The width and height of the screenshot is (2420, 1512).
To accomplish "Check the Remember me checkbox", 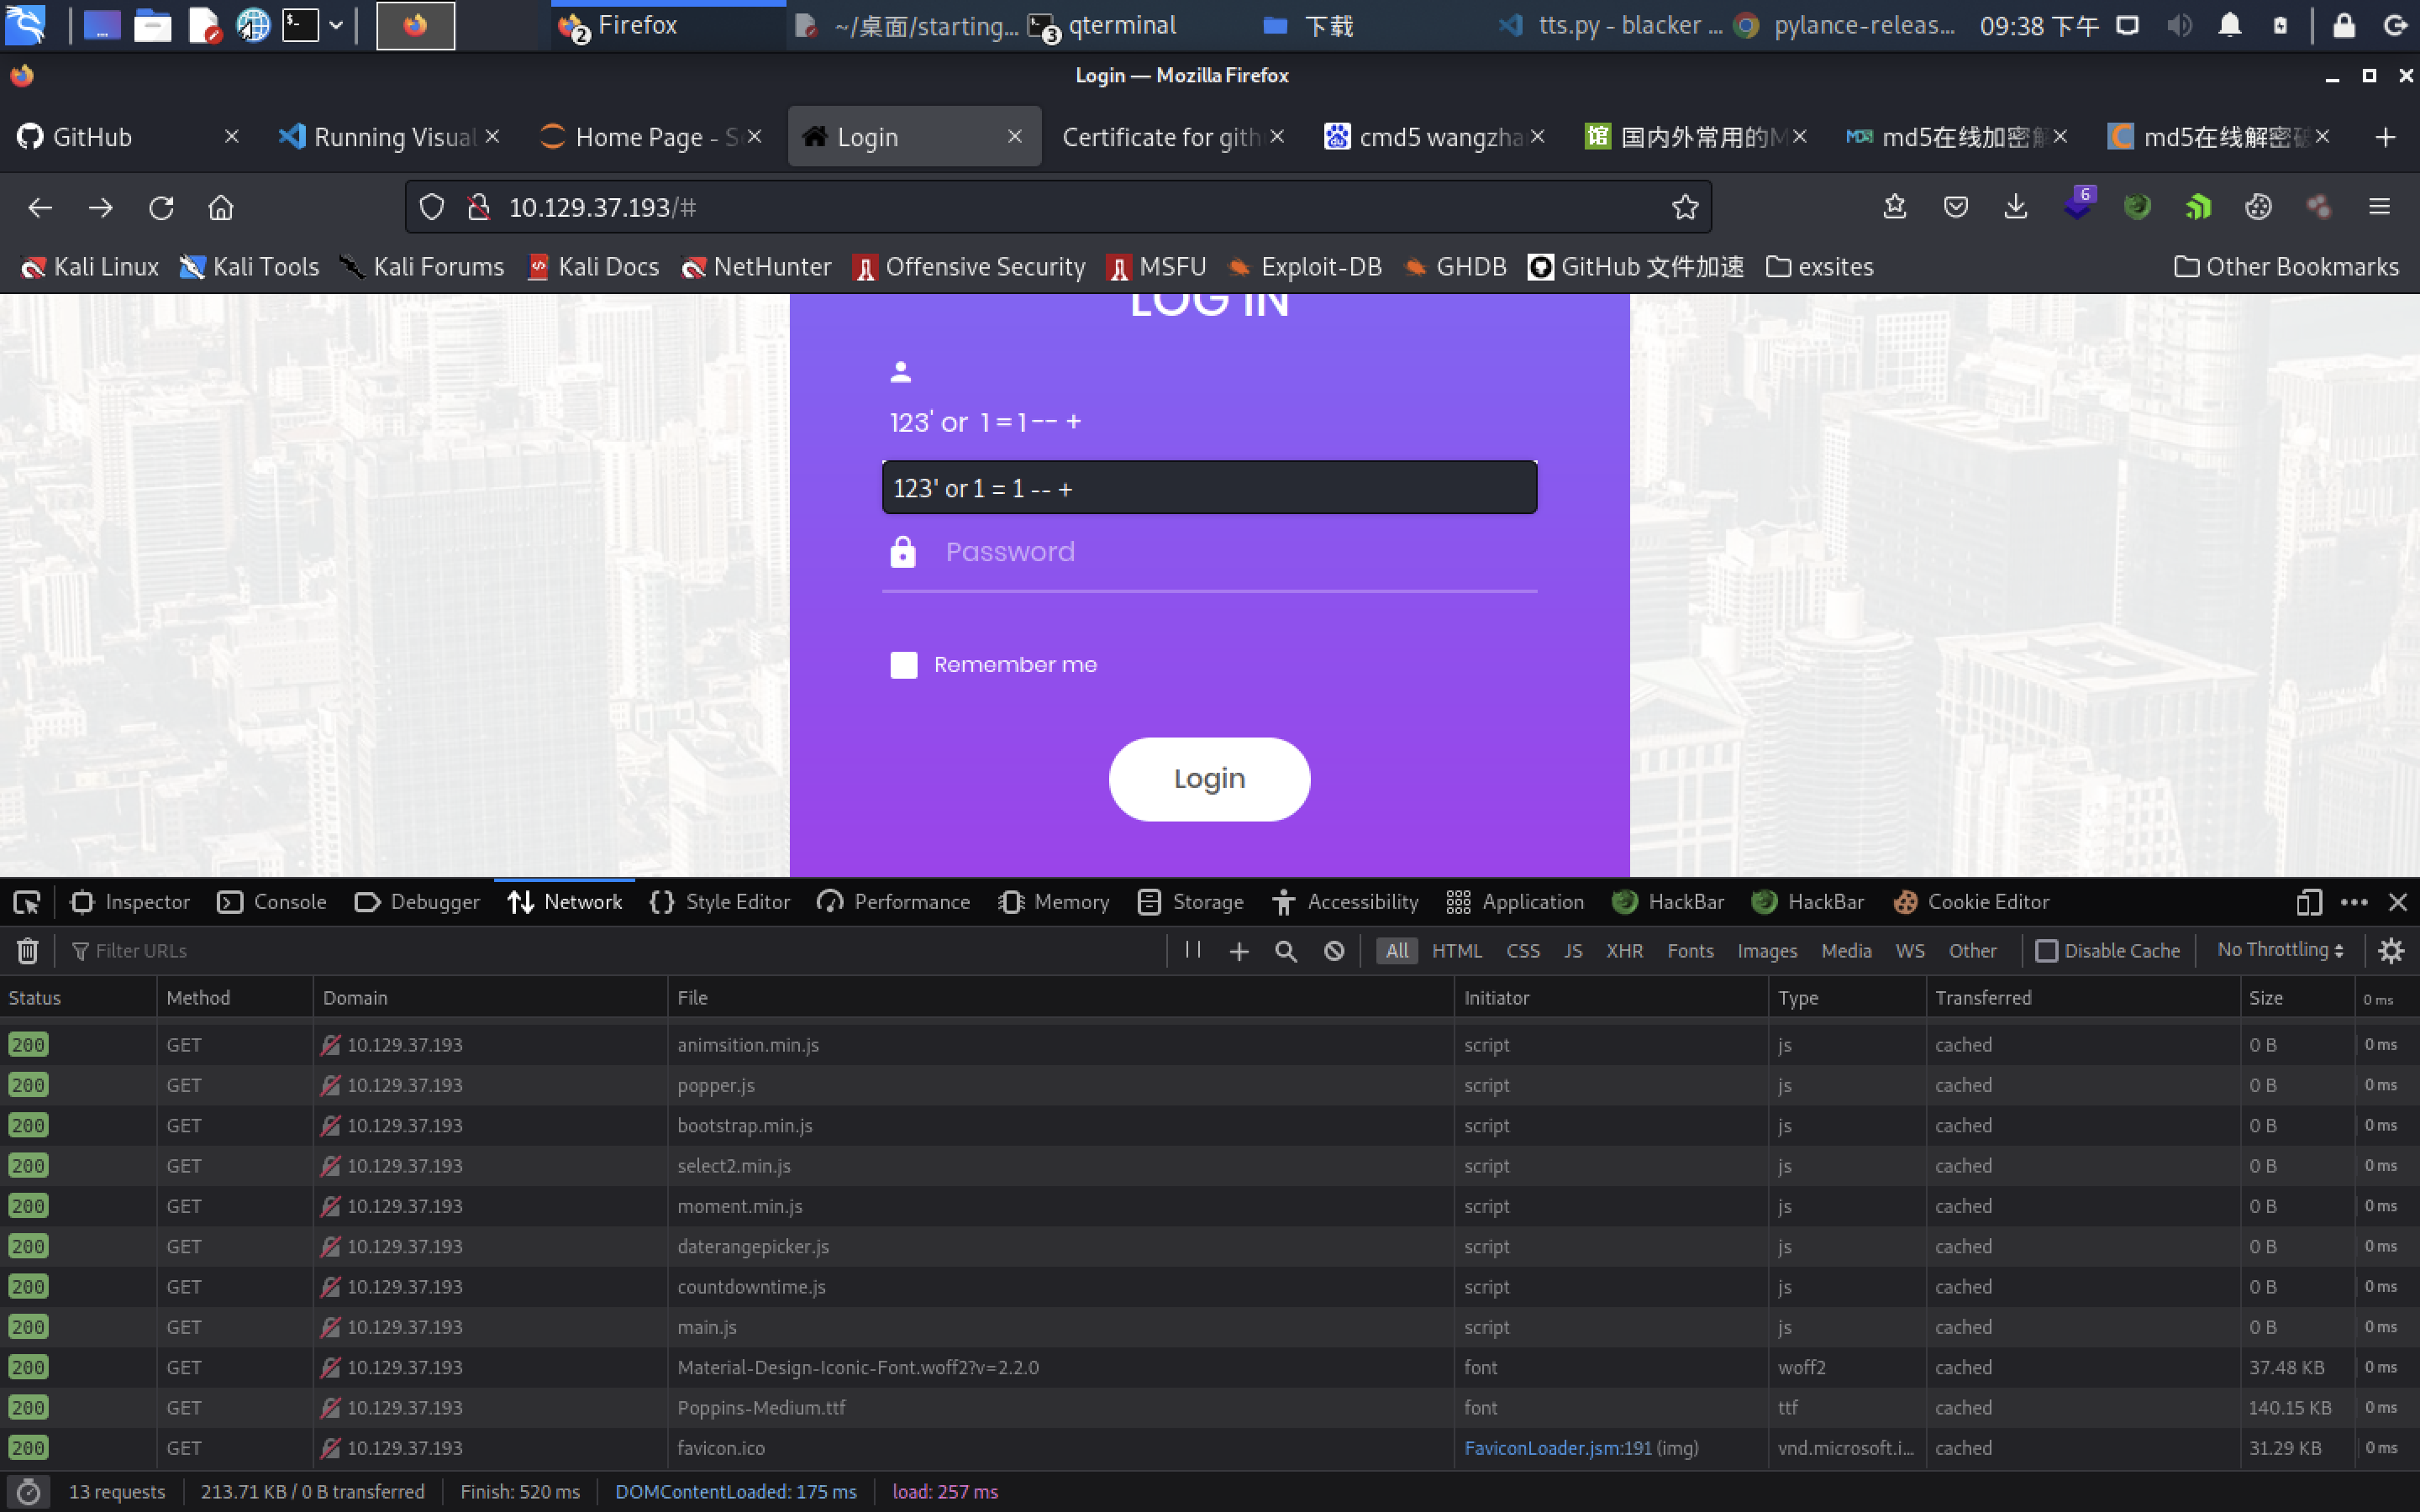I will (x=903, y=665).
